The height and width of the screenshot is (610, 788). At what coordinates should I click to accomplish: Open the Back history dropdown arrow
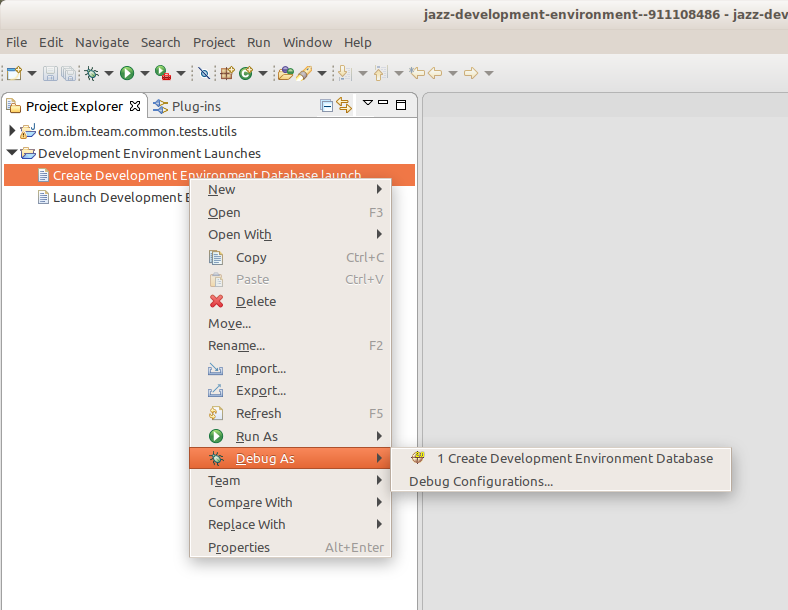click(453, 73)
